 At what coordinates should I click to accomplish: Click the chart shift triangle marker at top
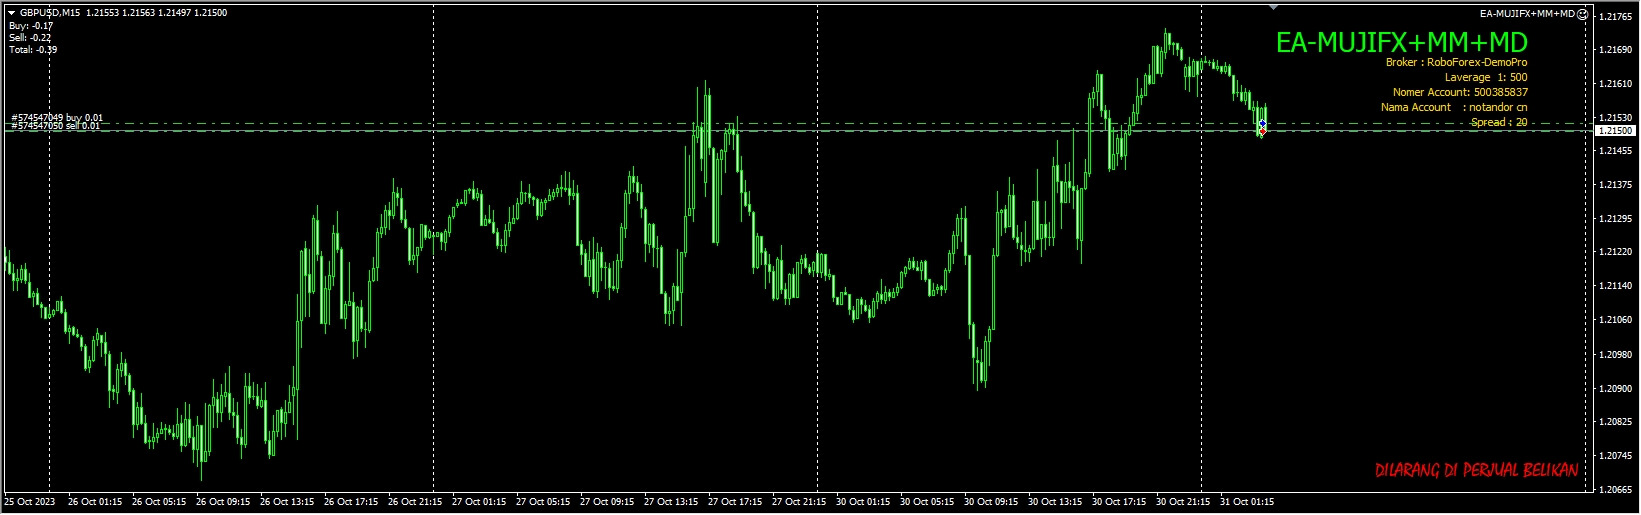click(x=1273, y=7)
